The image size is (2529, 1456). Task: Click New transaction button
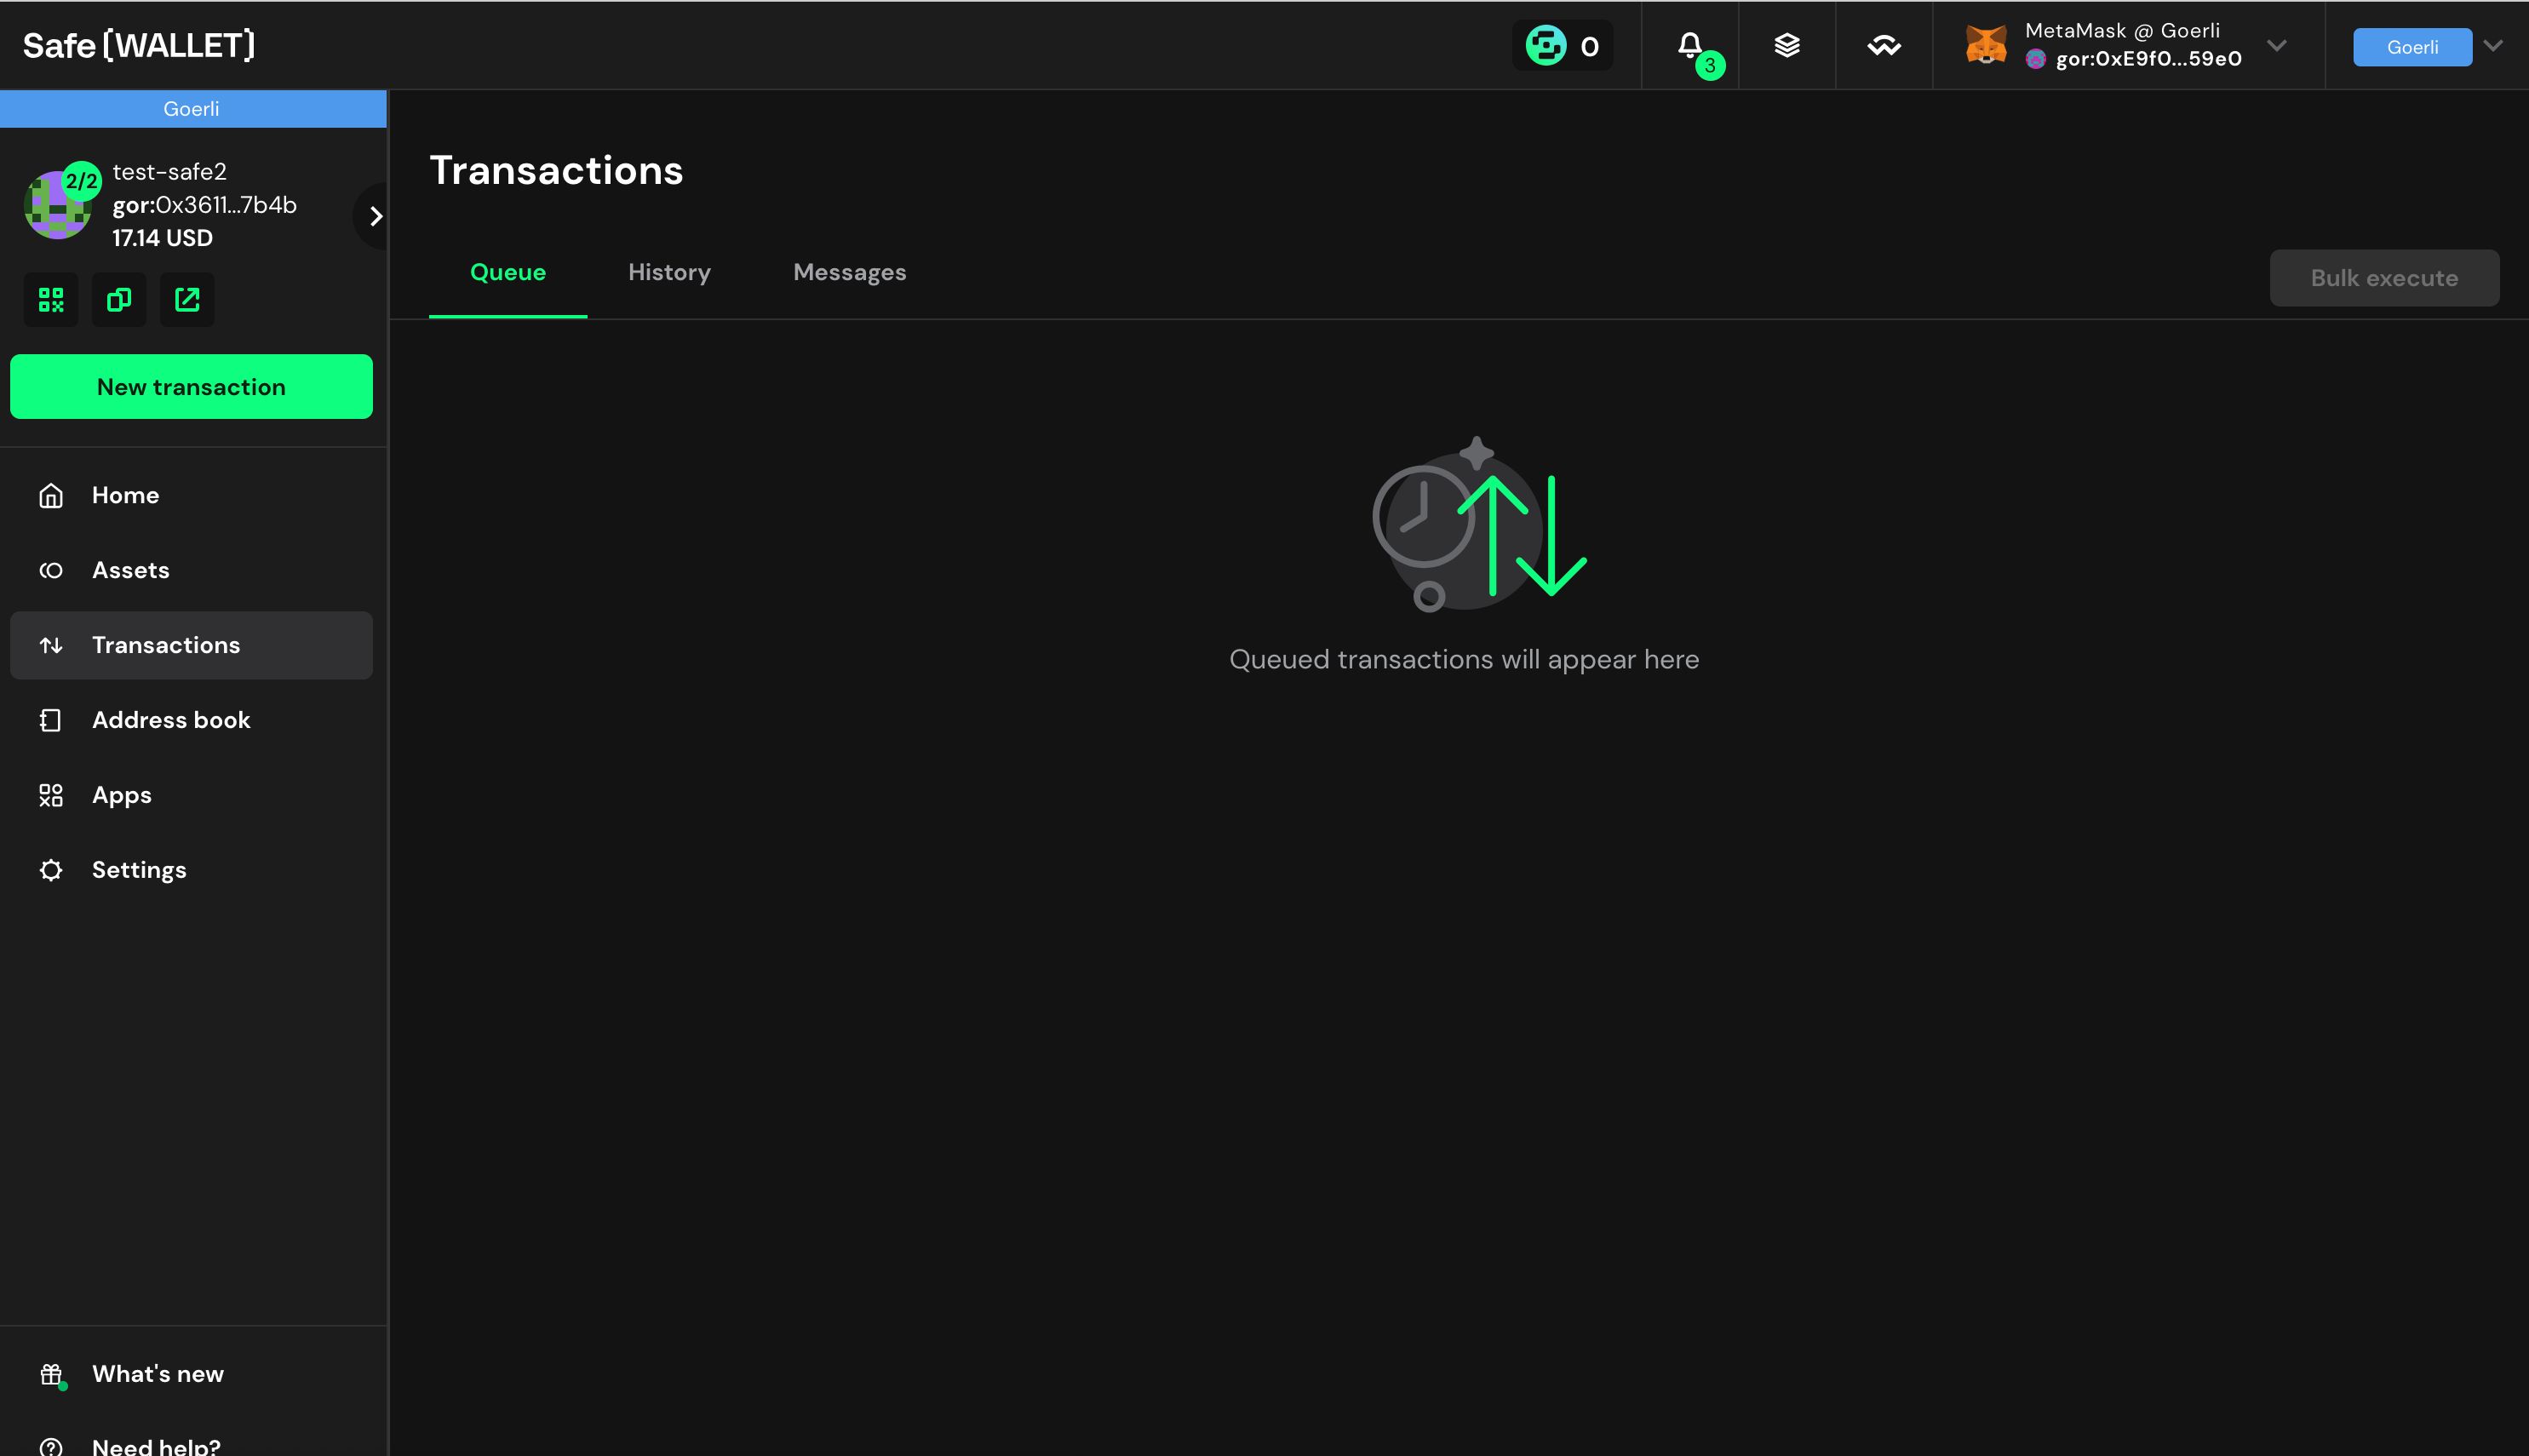coord(191,387)
